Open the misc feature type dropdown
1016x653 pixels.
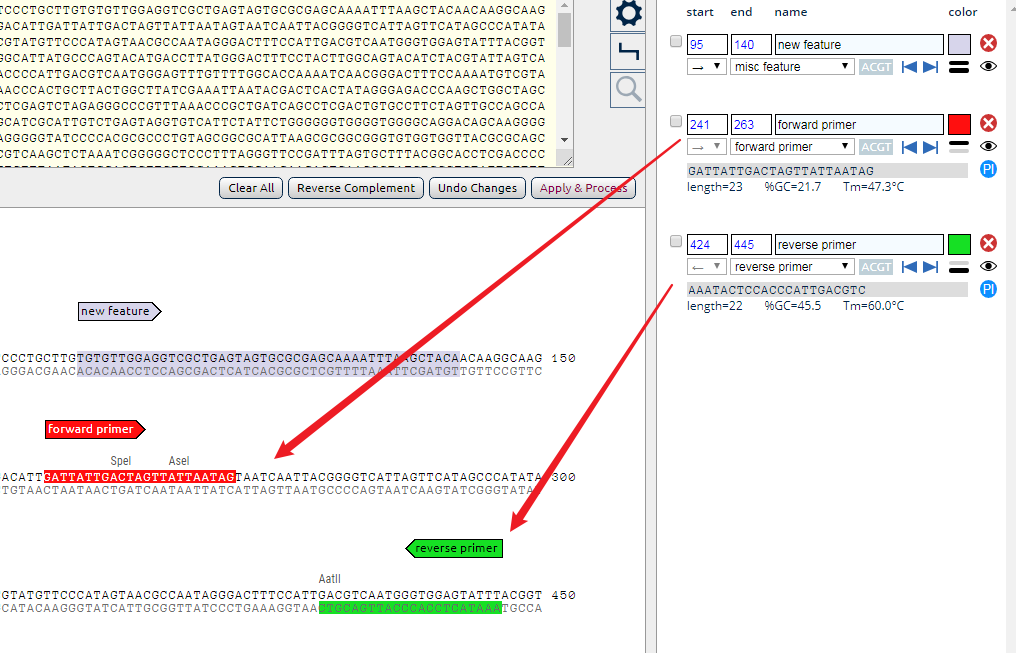[x=790, y=67]
